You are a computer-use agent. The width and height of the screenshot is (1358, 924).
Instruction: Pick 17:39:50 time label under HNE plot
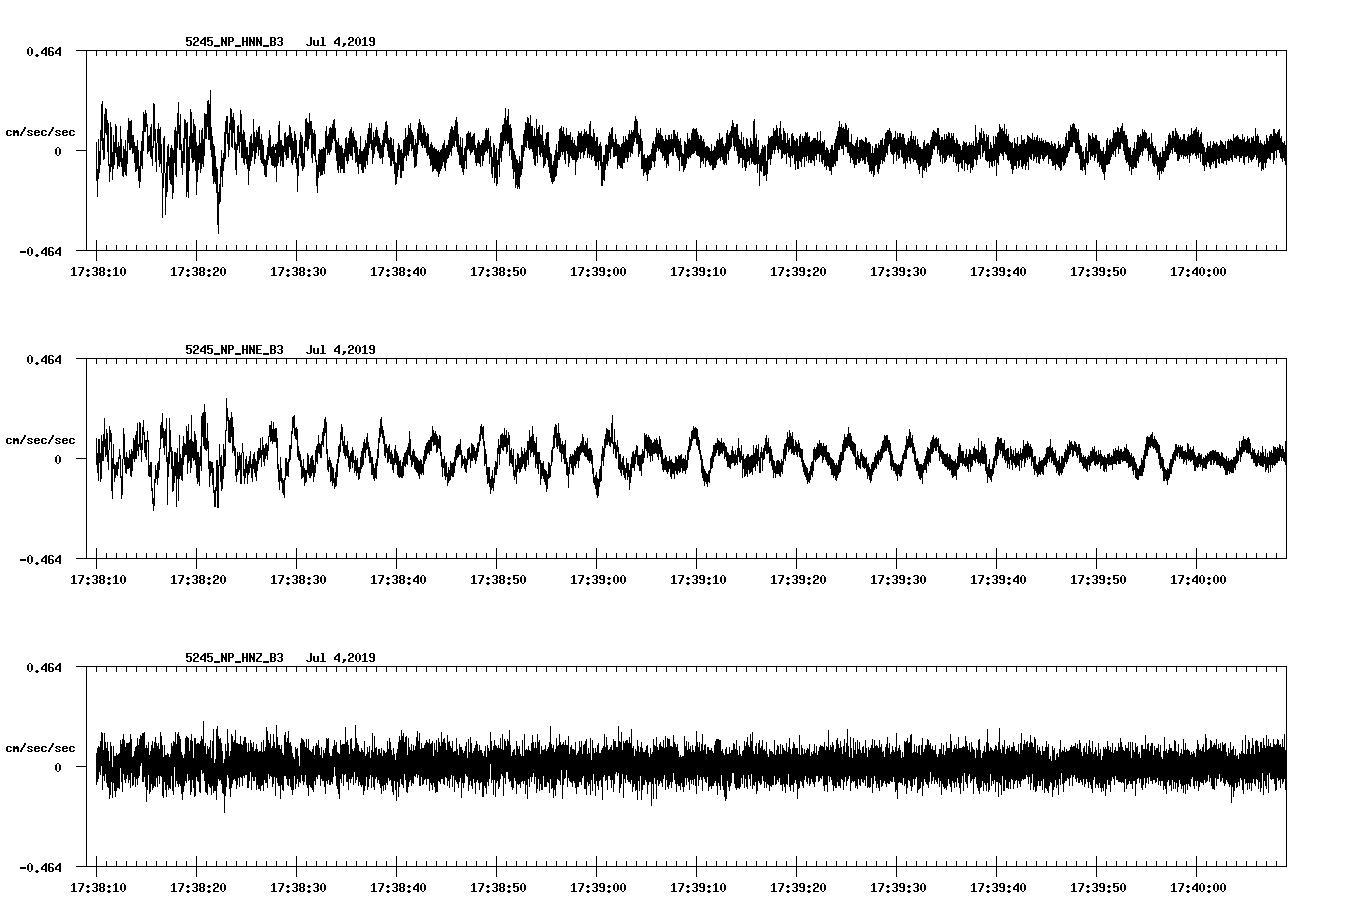click(x=1098, y=579)
